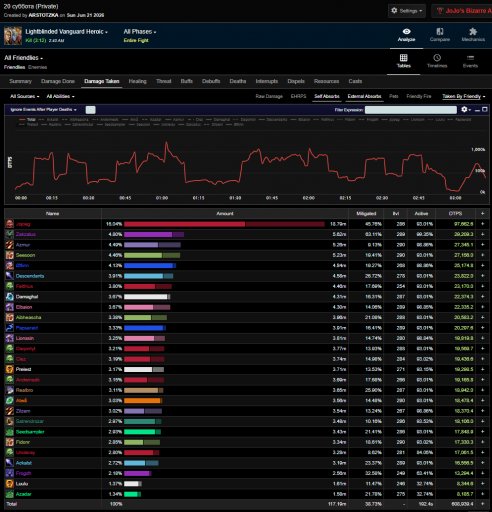This screenshot has height=512, width=492.
Task: Switch to Friendlies view
Action: click(x=14, y=67)
